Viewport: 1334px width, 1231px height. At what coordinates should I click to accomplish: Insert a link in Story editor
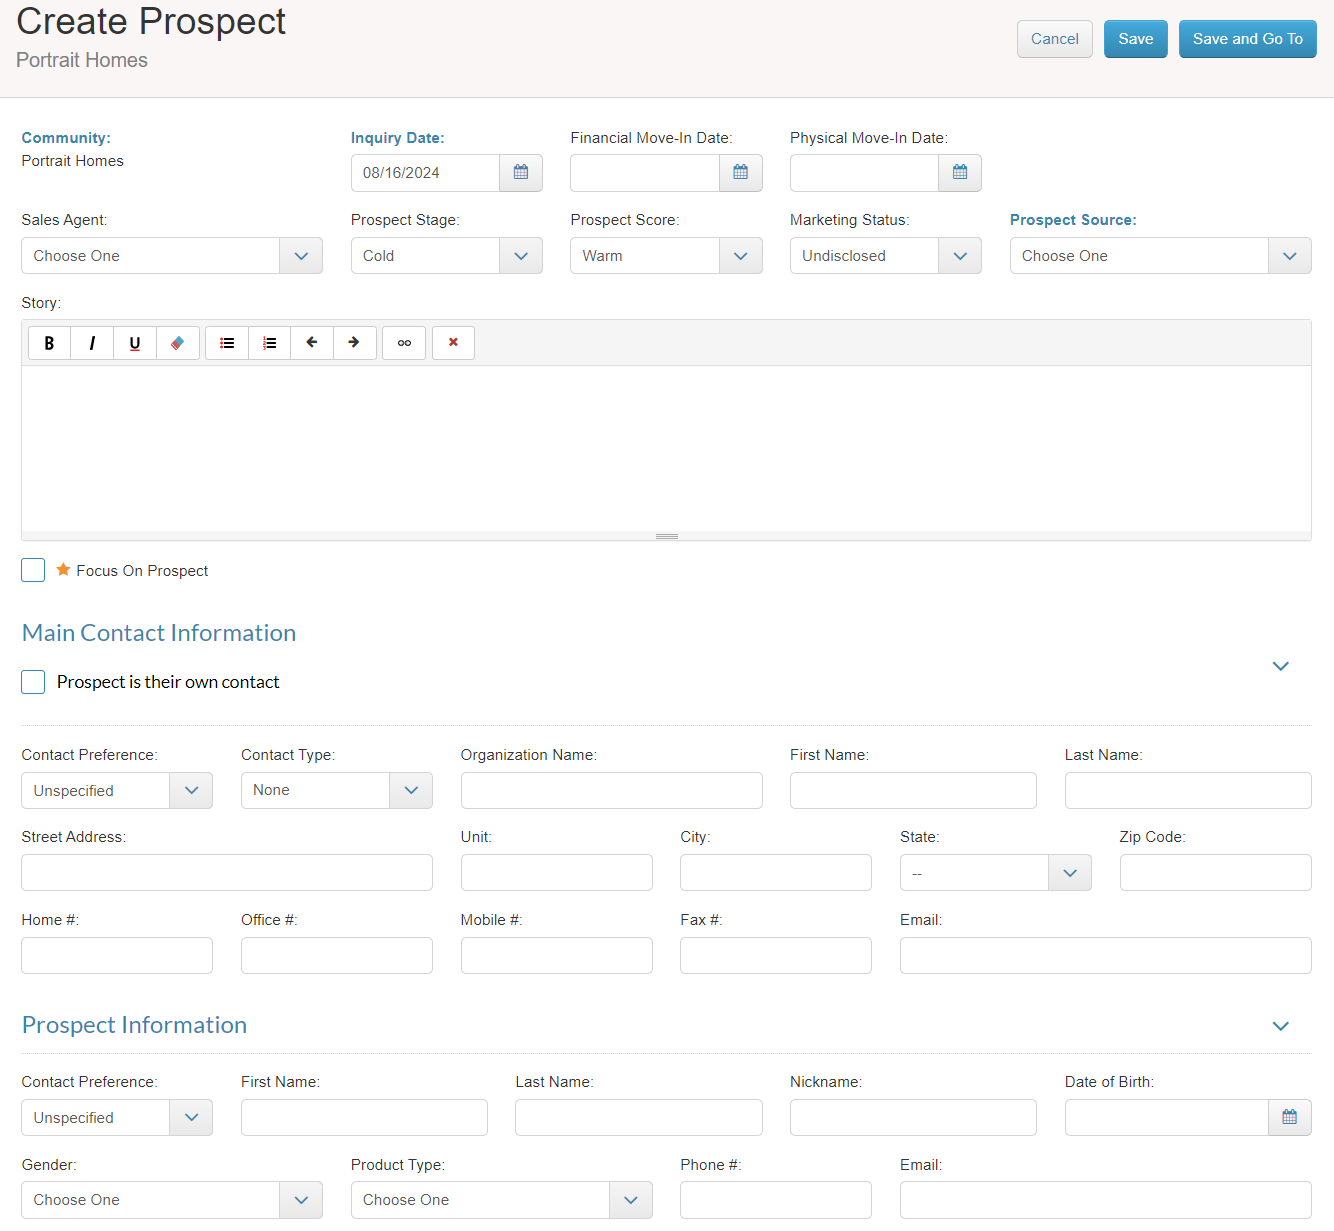pos(404,343)
